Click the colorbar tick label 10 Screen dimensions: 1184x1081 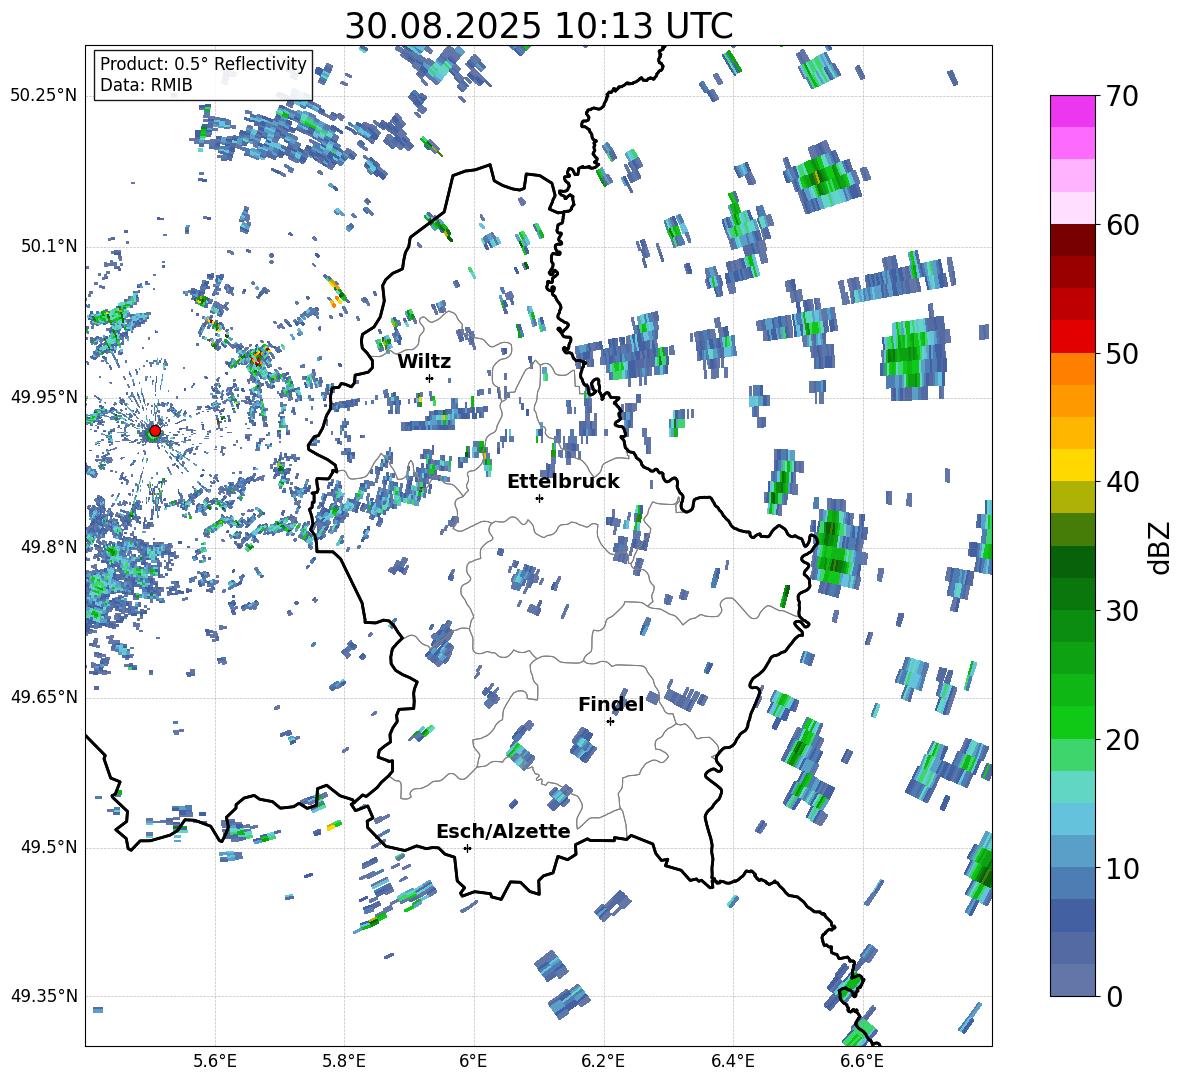pos(1122,868)
